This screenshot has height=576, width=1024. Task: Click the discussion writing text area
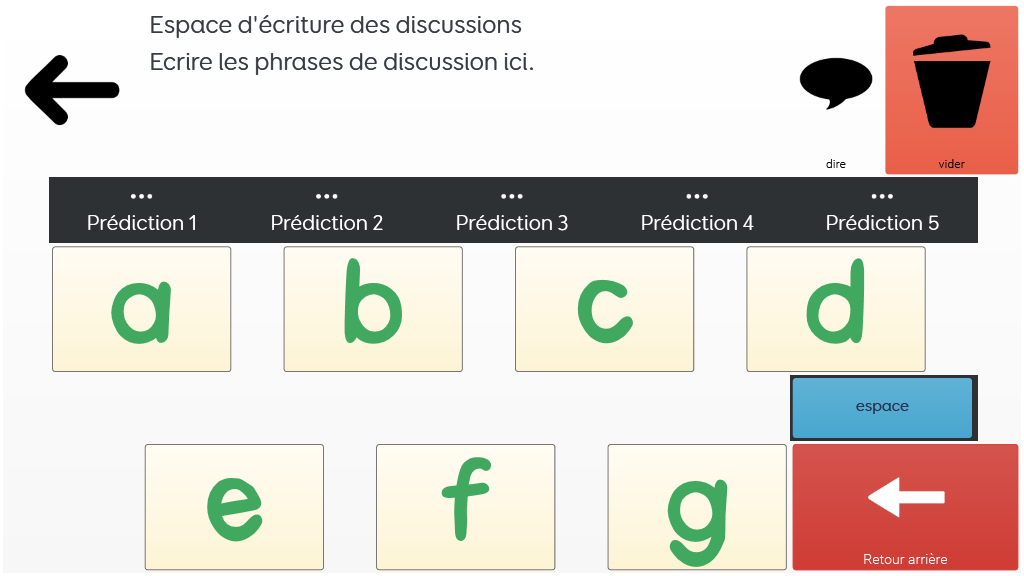450,80
